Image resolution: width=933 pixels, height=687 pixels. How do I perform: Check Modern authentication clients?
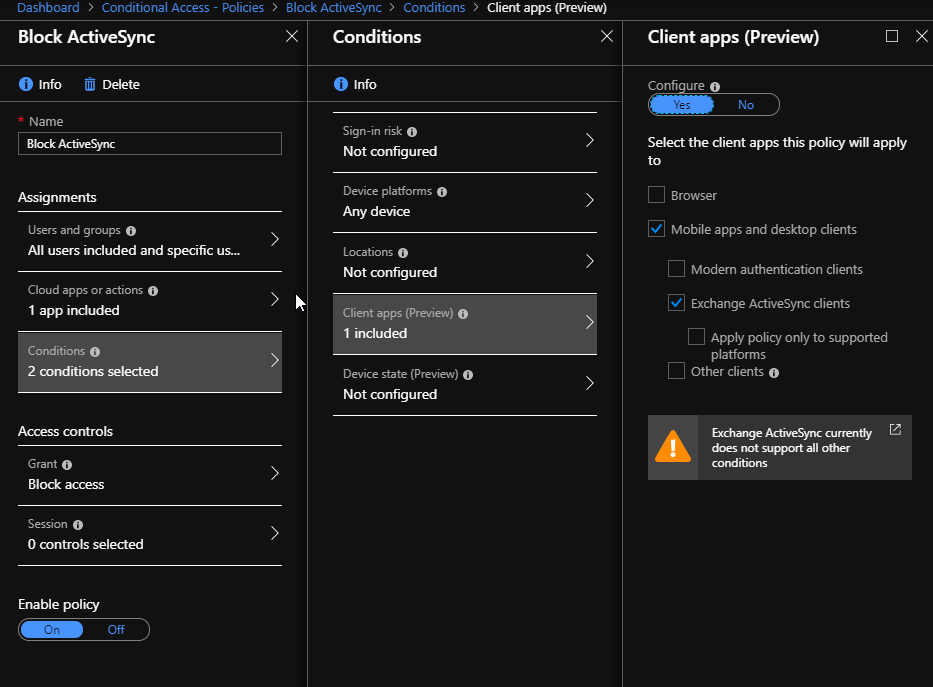(677, 269)
